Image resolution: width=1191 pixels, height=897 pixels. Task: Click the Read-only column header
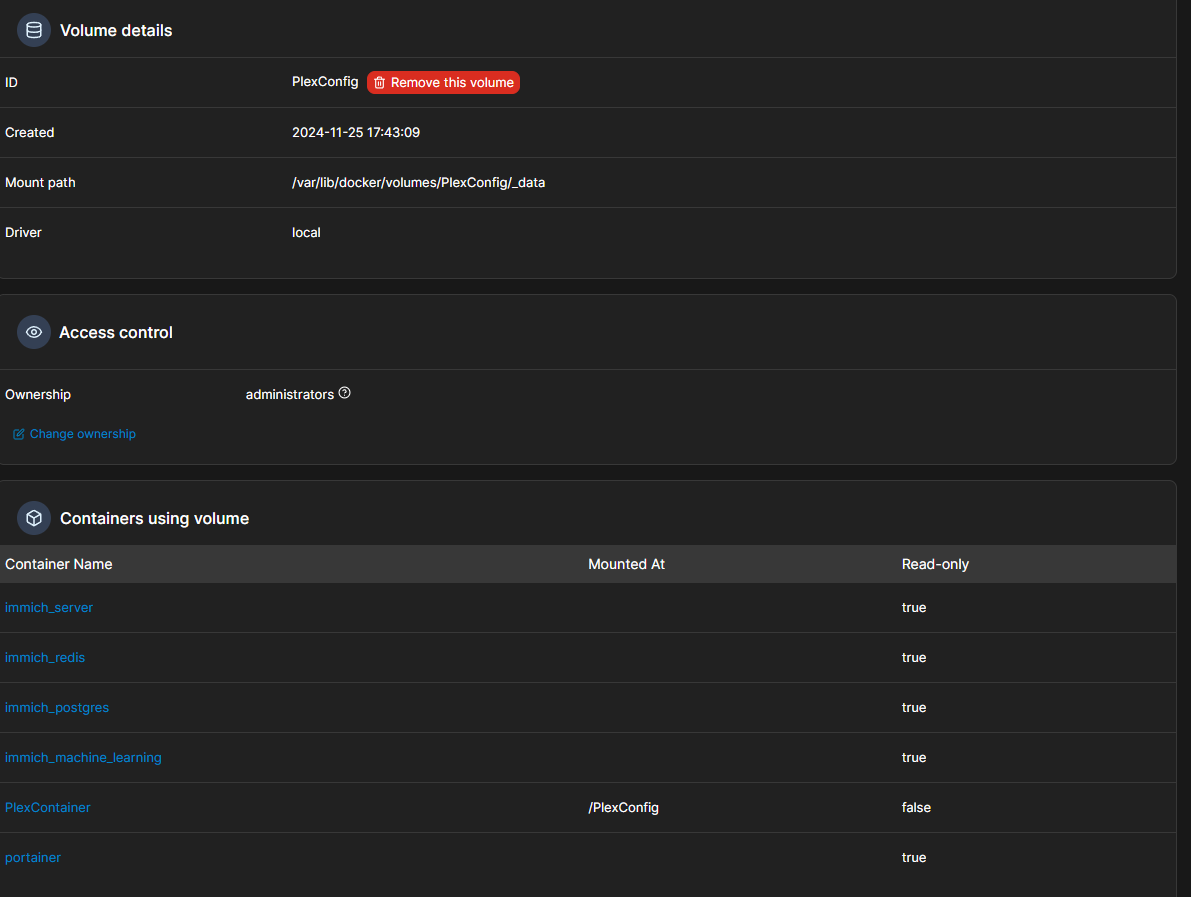click(x=935, y=564)
